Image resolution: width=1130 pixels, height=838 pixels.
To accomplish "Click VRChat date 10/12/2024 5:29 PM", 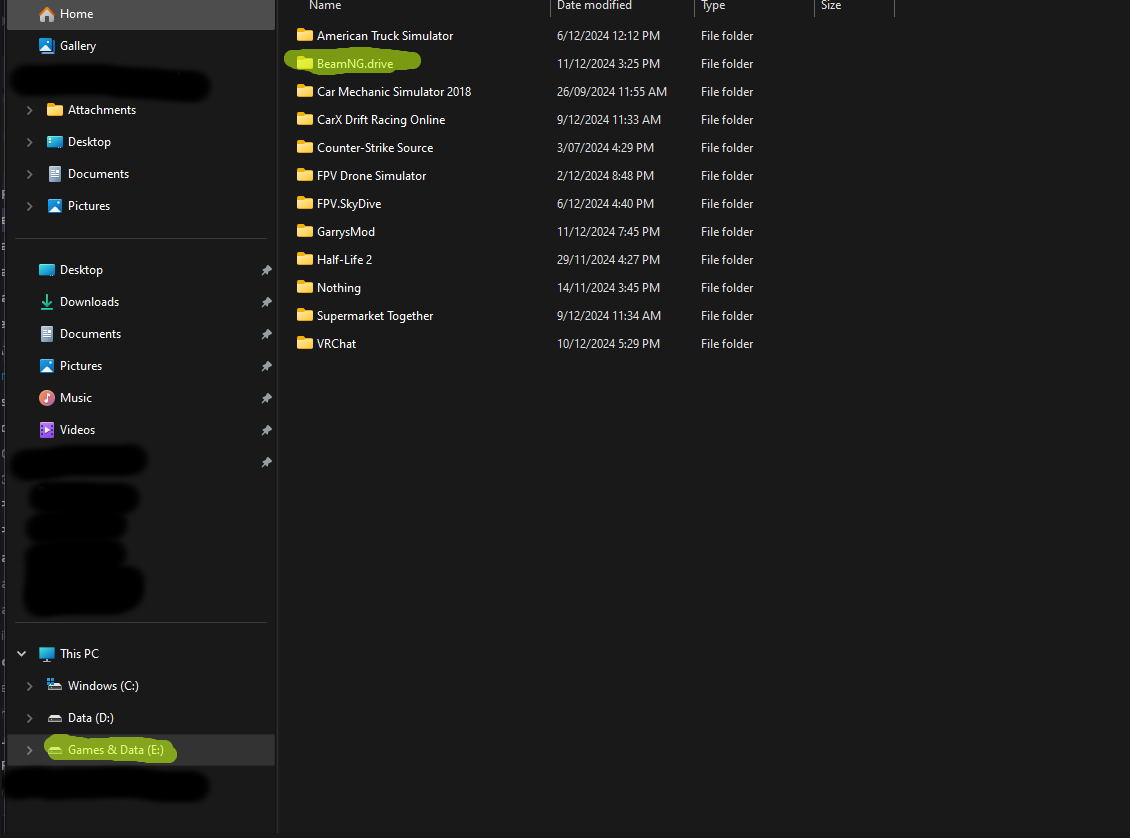I will coord(608,344).
